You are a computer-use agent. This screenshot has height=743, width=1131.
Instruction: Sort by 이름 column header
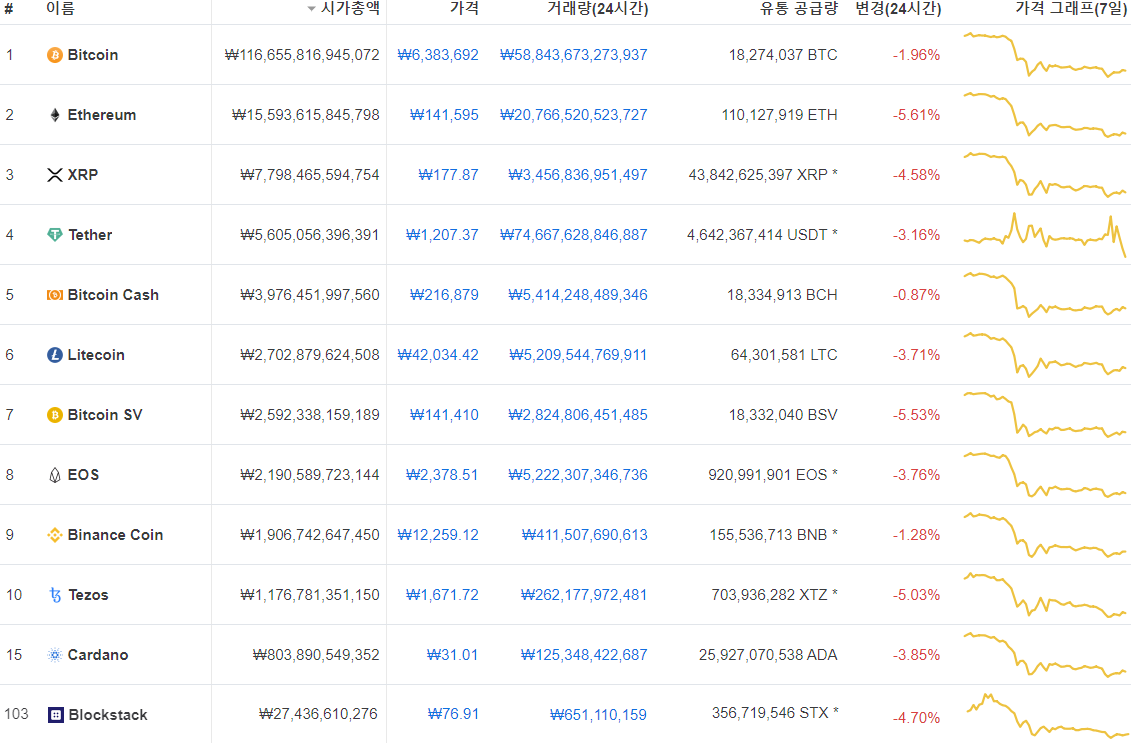[x=60, y=9]
